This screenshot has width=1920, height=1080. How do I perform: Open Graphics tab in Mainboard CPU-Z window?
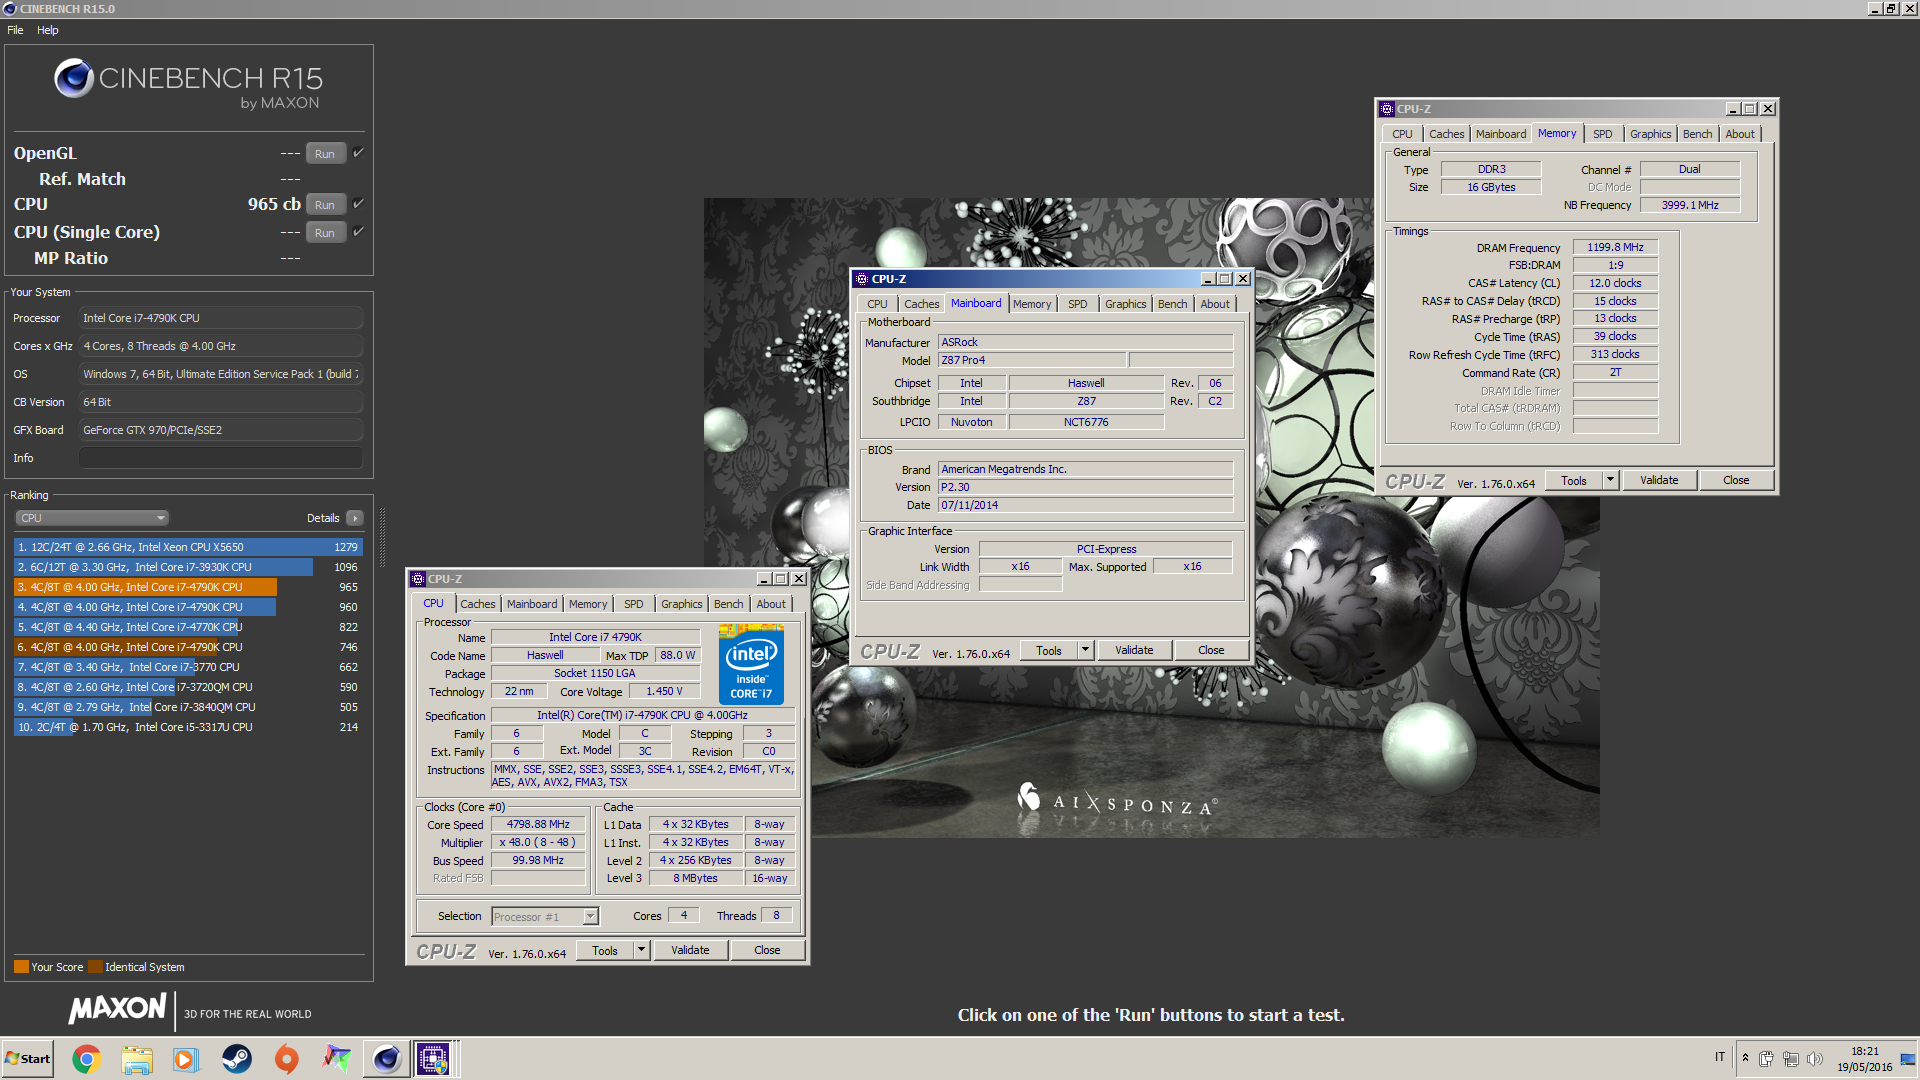pyautogui.click(x=1125, y=304)
